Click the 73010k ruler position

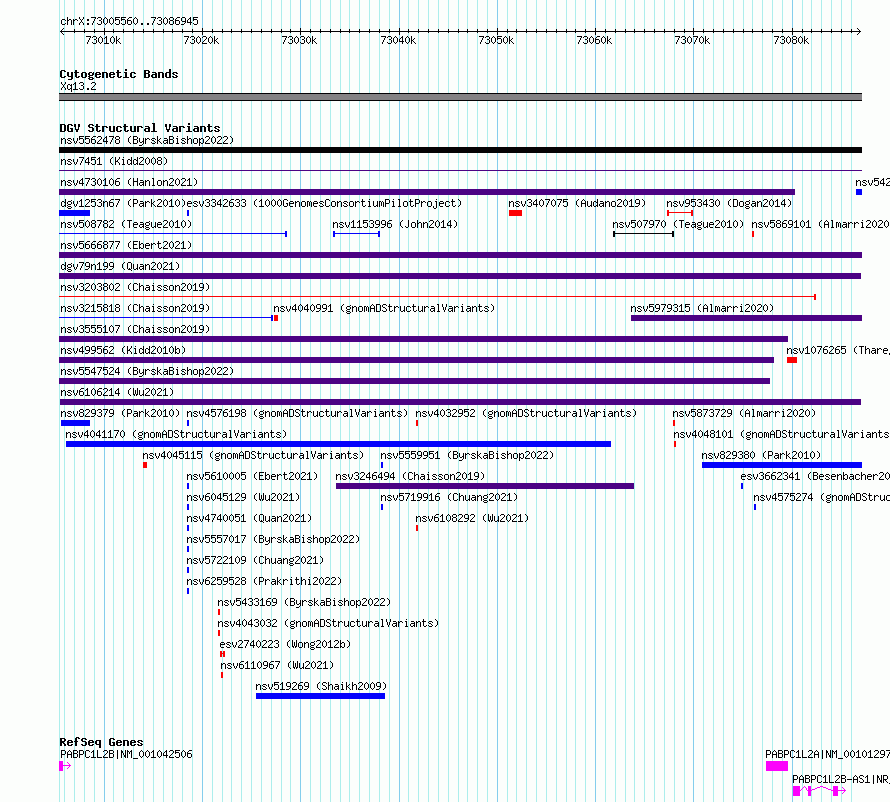(x=103, y=40)
